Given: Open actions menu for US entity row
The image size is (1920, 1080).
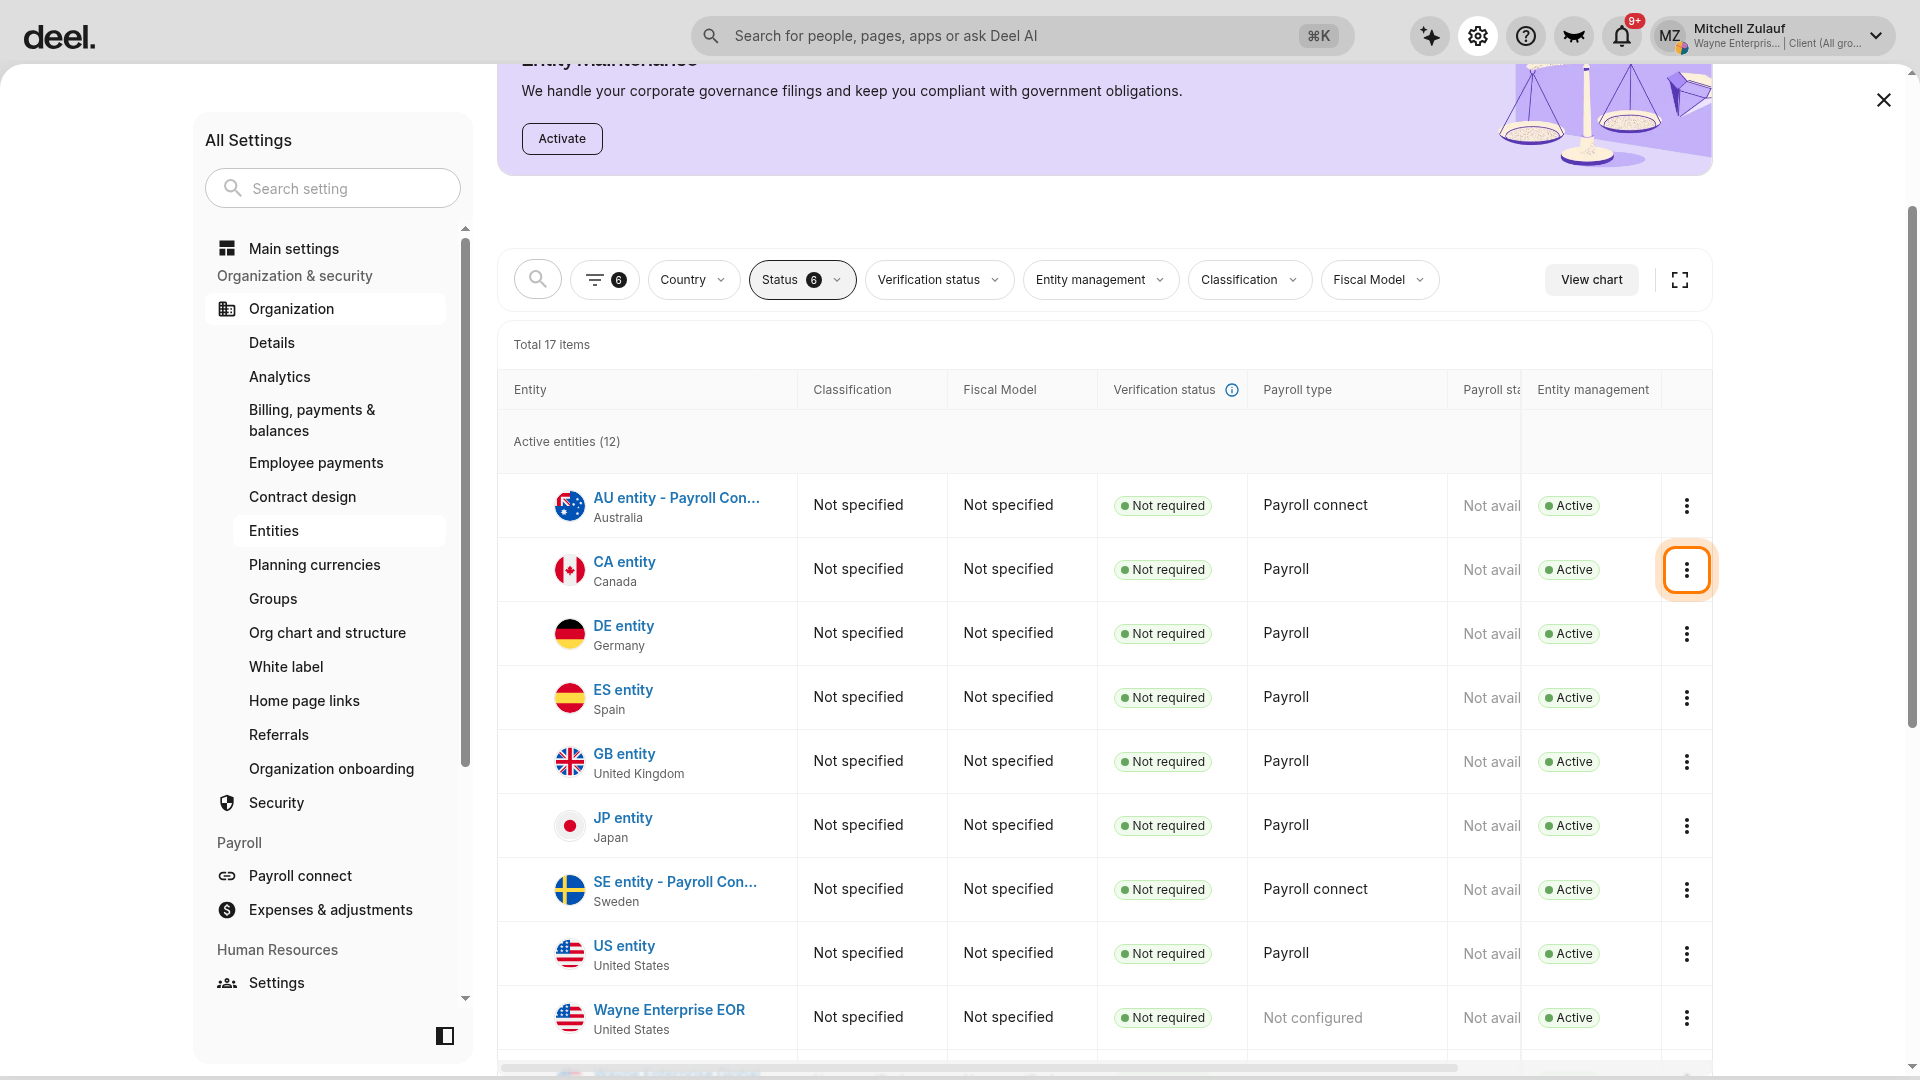Looking at the screenshot, I should (x=1687, y=954).
